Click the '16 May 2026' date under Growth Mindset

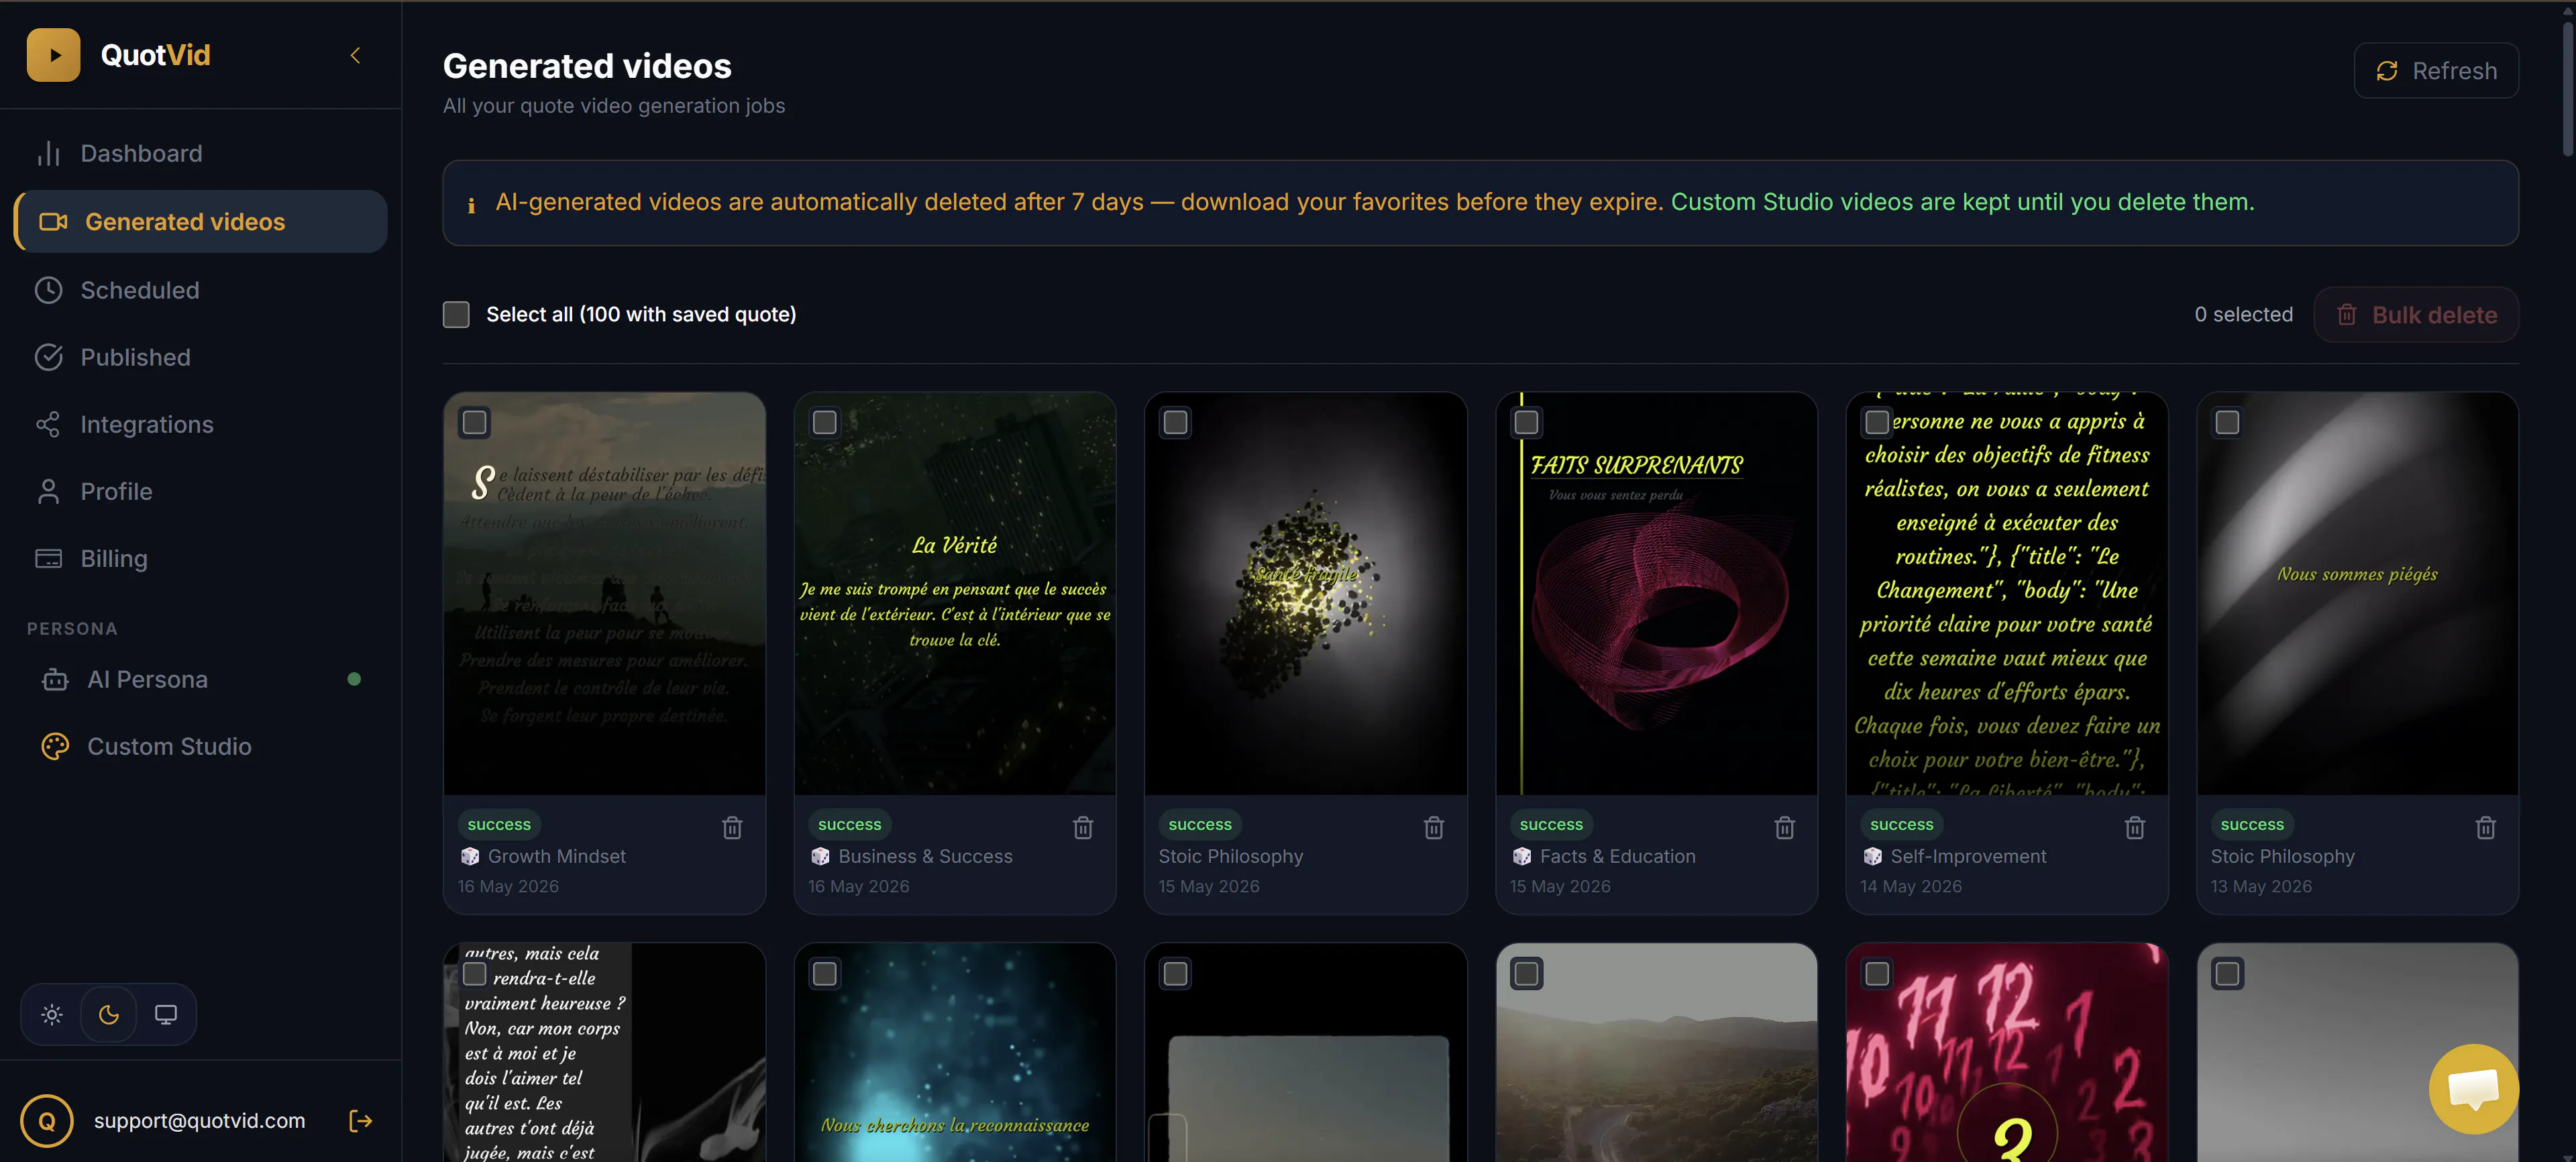(508, 886)
